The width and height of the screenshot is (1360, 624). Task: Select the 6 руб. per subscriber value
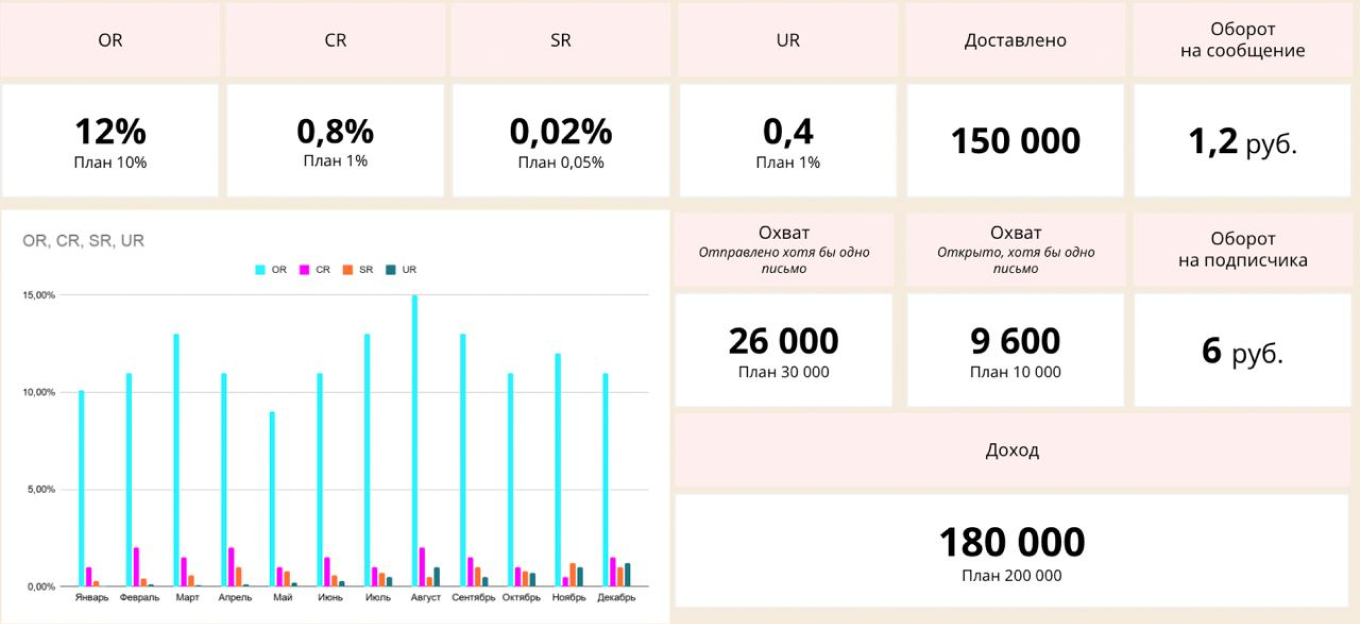1242,352
